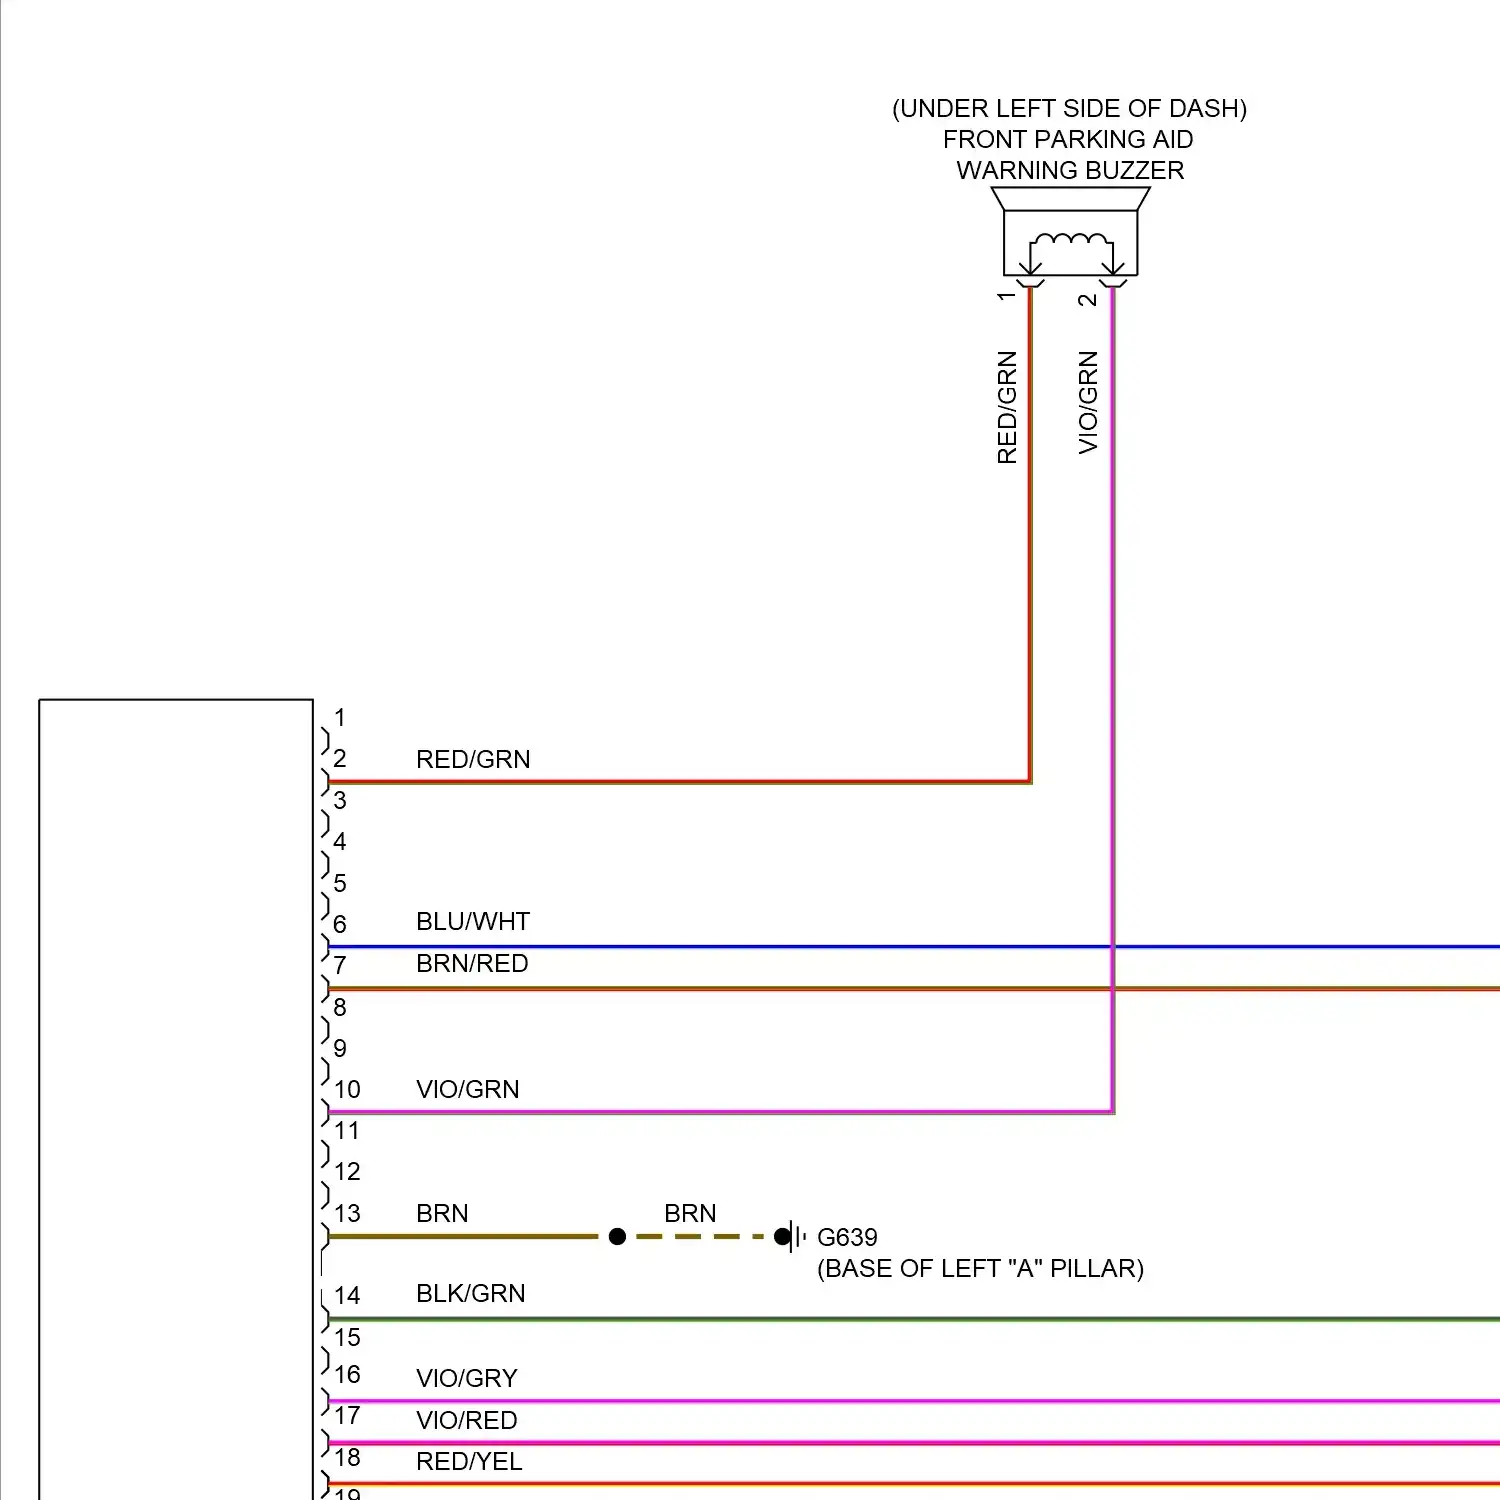Click the "(BASE OF LEFT "A" PILLAR)" note
Viewport: 1500px width, 1500px height.
(980, 1268)
